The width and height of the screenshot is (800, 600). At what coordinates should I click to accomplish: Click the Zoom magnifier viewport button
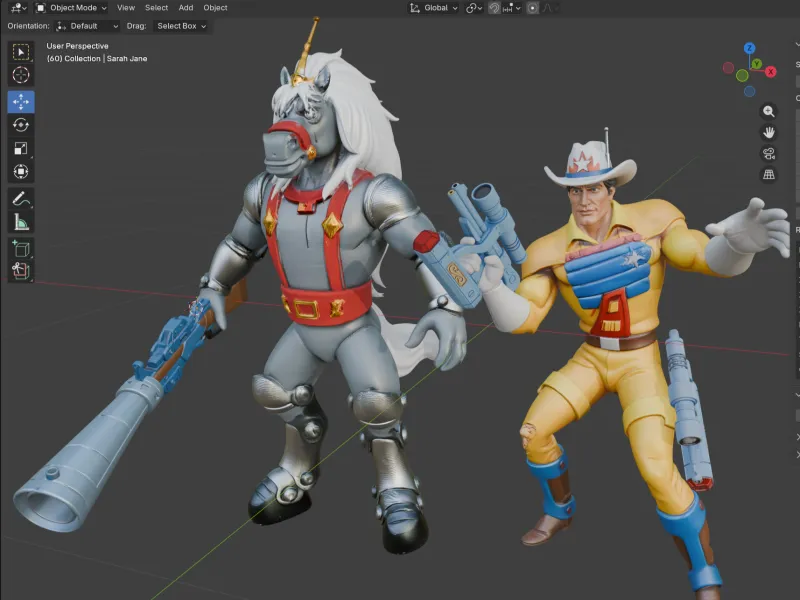(x=768, y=111)
